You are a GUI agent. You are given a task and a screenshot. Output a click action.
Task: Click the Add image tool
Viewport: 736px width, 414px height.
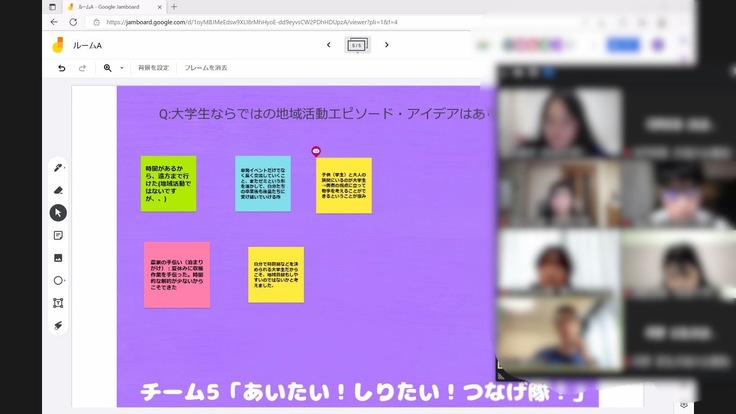pyautogui.click(x=58, y=258)
